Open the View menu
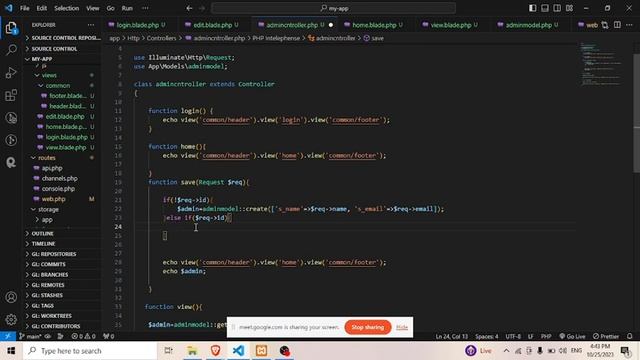 pyautogui.click(x=93, y=8)
